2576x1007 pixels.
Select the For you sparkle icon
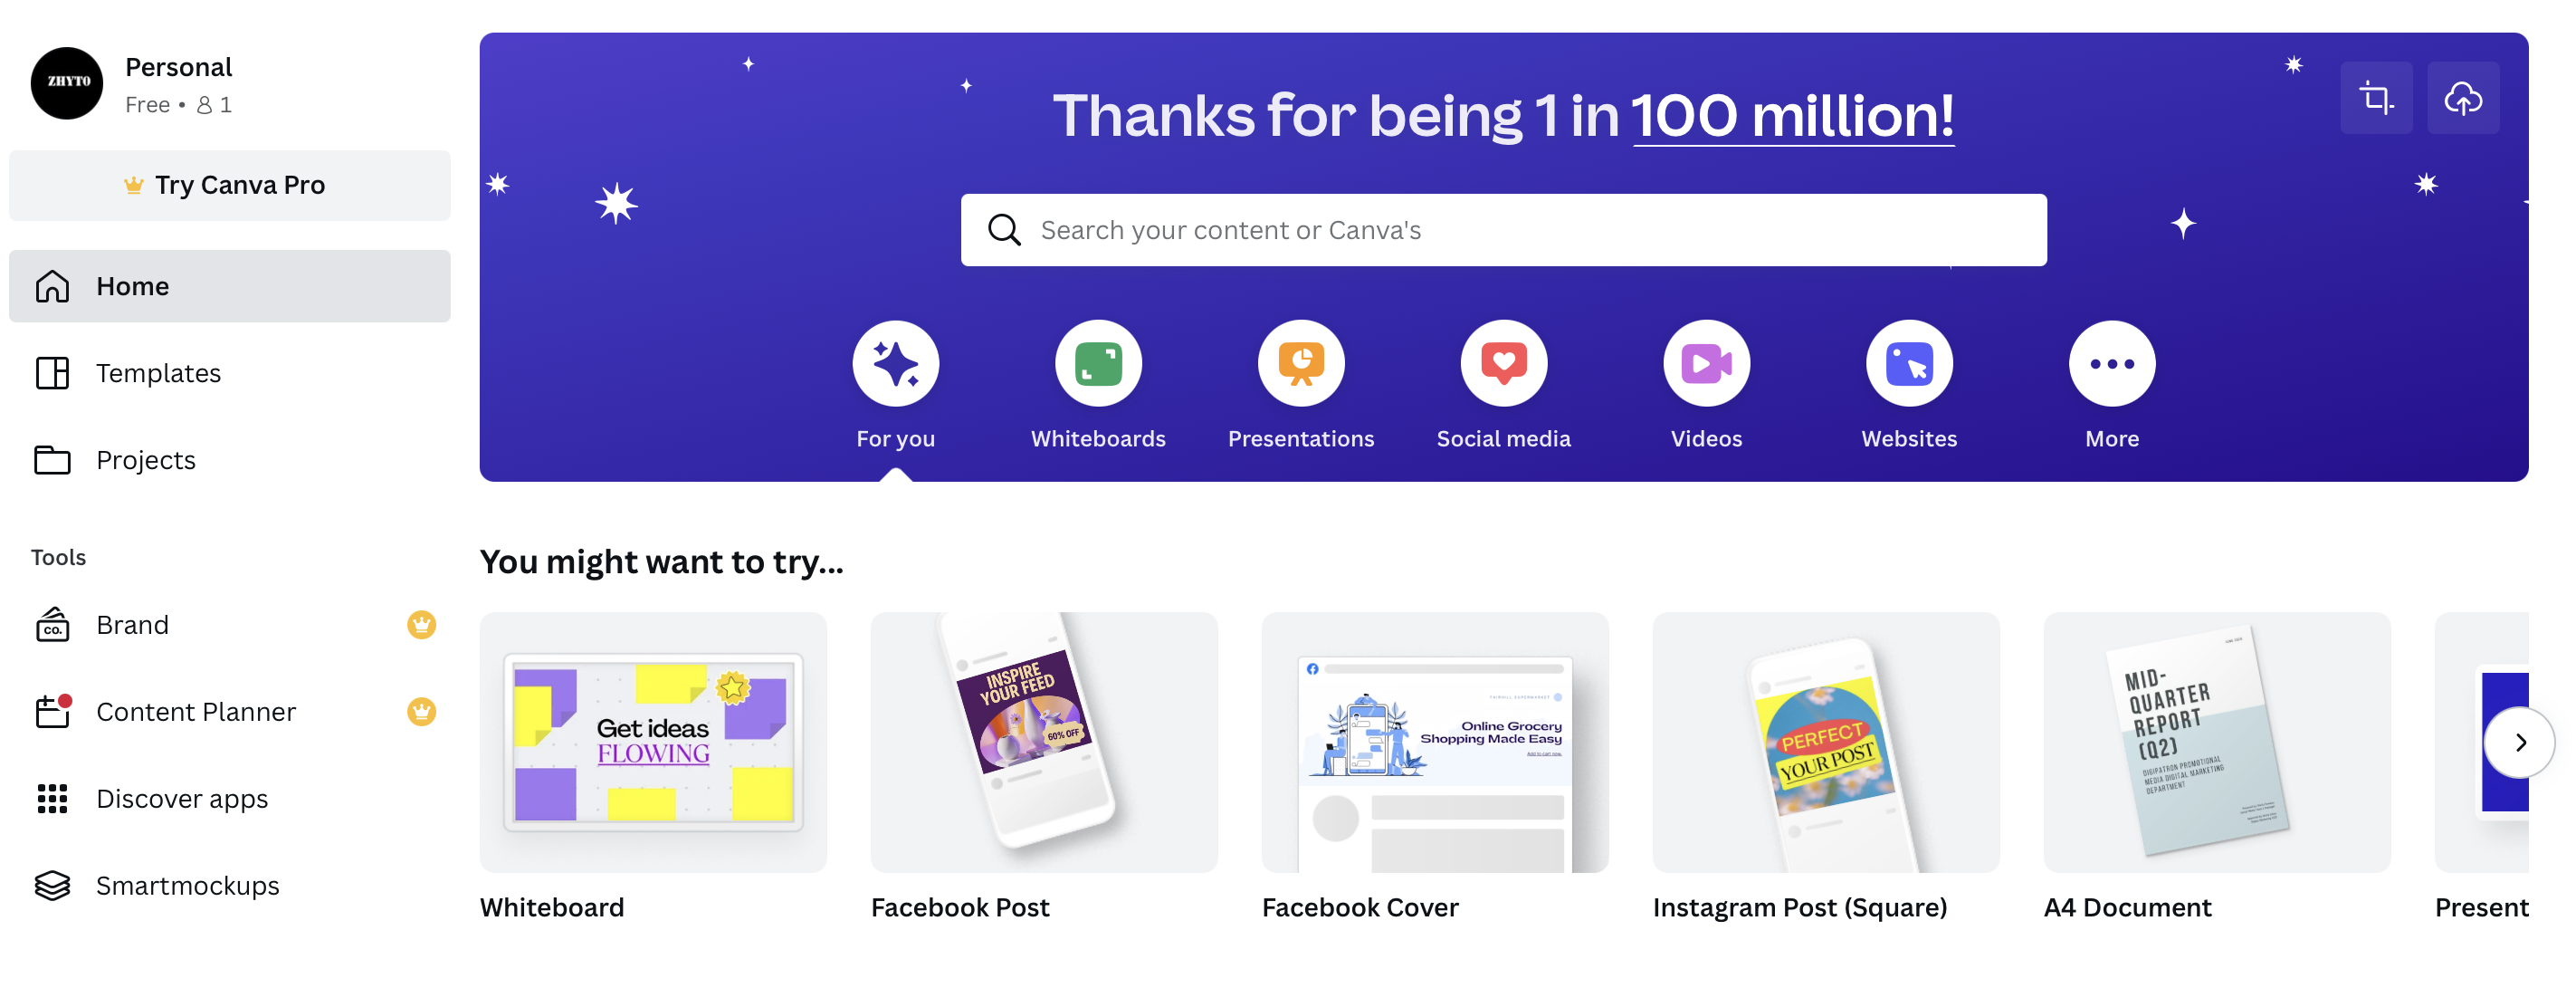(x=895, y=364)
